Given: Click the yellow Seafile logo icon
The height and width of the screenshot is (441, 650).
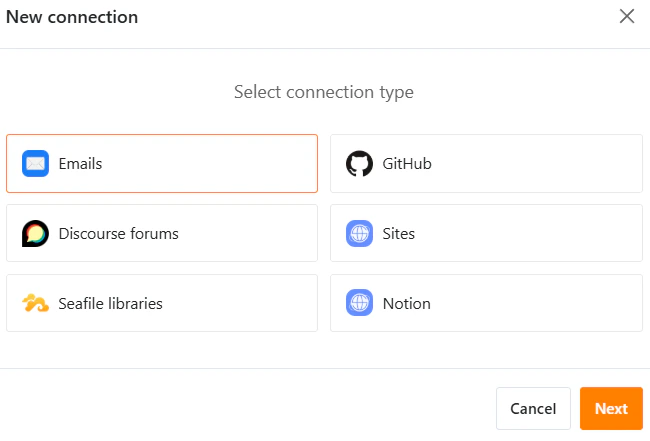Looking at the screenshot, I should tap(36, 303).
